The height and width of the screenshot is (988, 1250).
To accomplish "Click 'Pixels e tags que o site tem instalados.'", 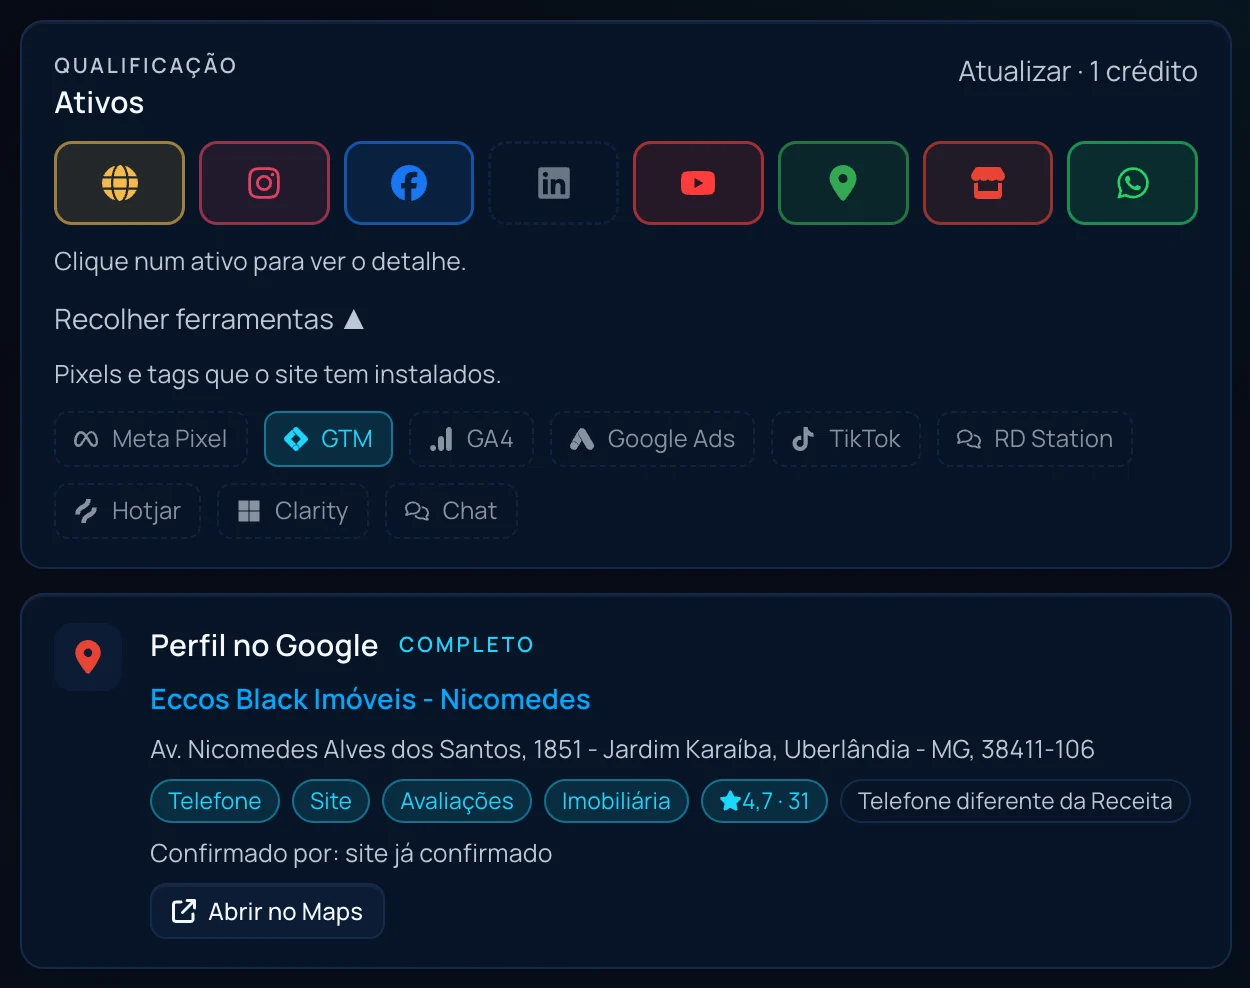I will coord(278,374).
